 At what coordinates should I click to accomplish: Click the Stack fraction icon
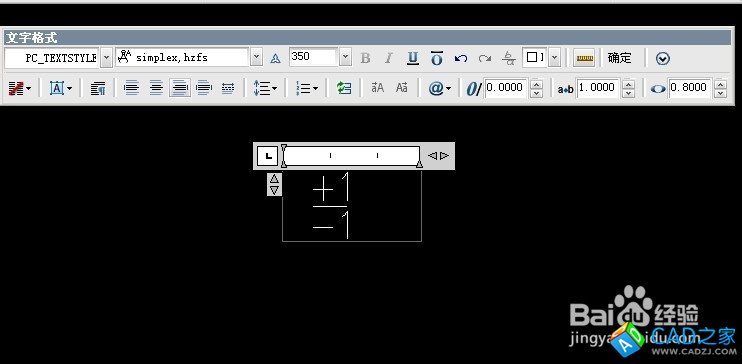(509, 58)
